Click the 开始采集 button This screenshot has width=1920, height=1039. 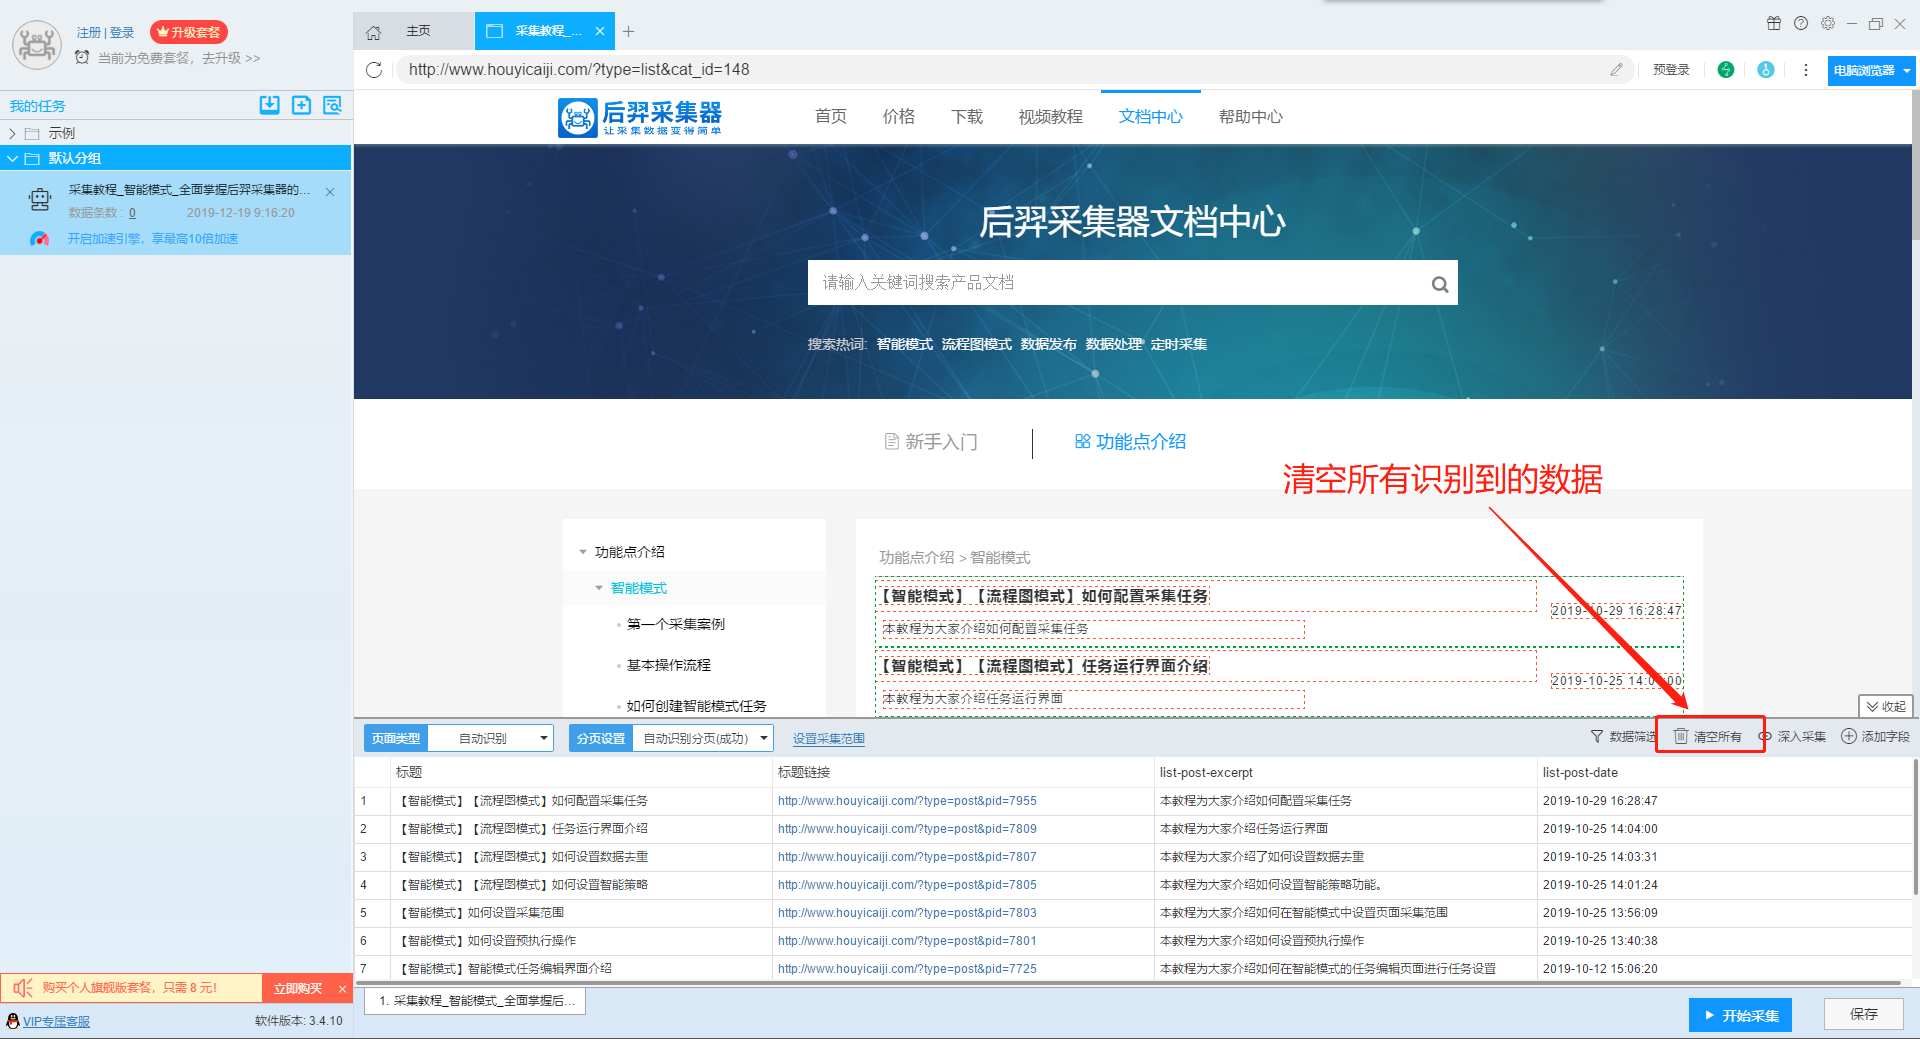(1741, 1015)
